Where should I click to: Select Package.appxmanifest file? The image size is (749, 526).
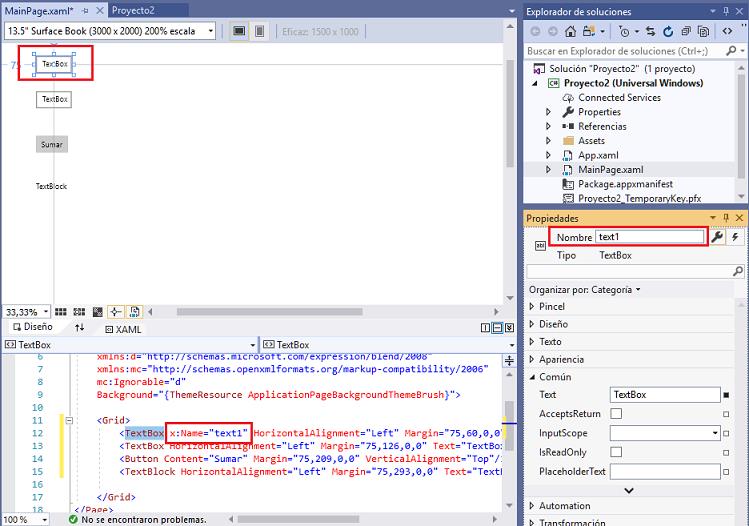pos(625,184)
